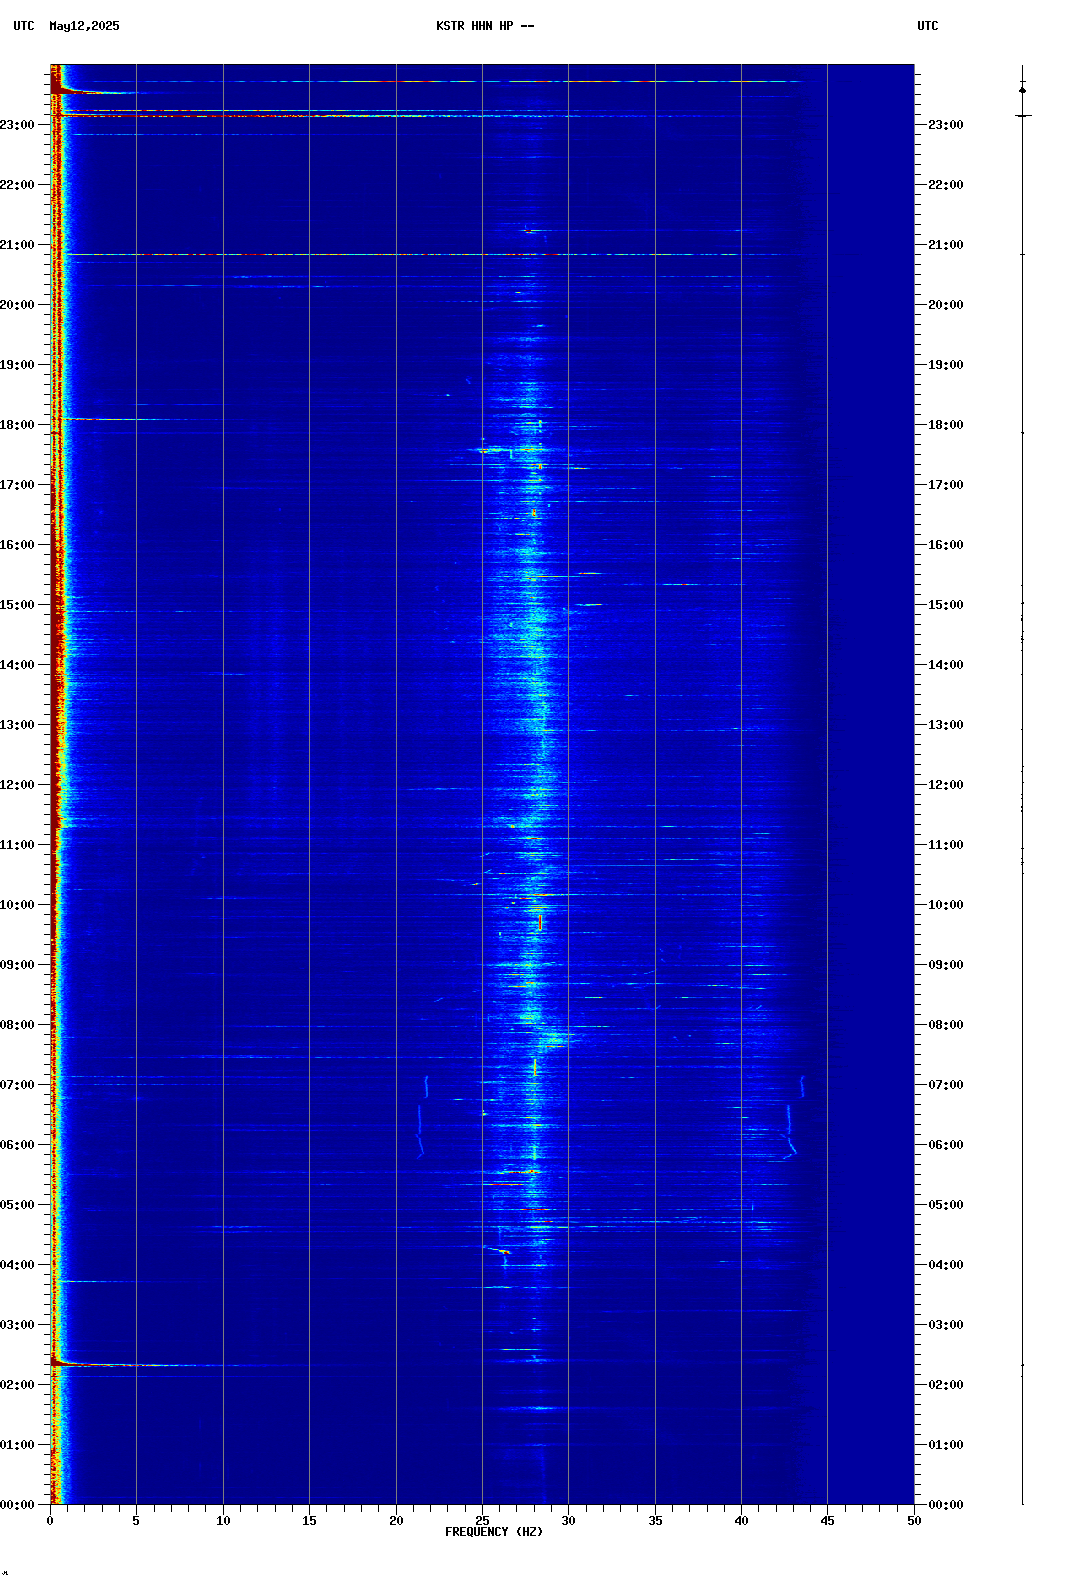This screenshot has width=1066, height=1584.
Task: Click 21:00 on the right time axis
Action: tap(946, 245)
